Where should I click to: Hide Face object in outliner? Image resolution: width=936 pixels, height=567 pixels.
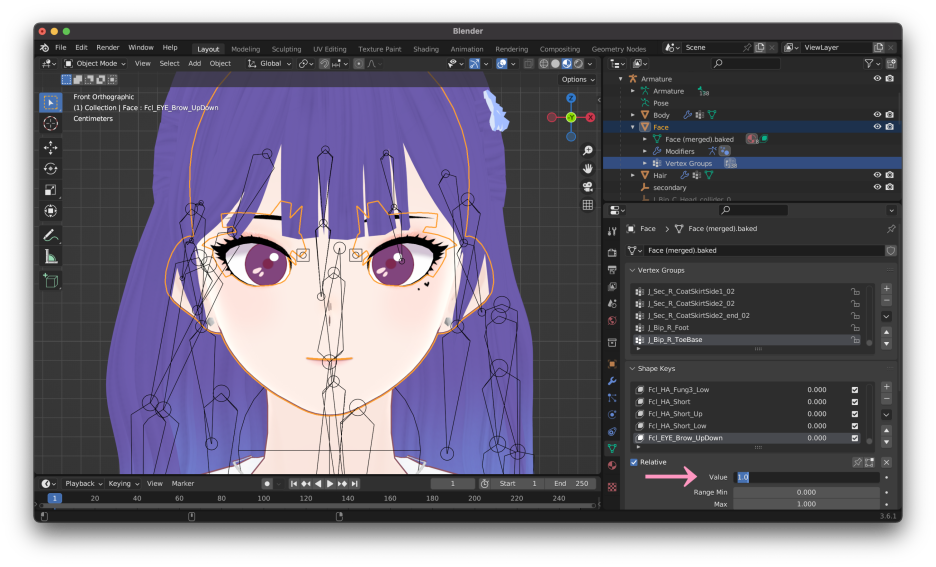point(877,127)
